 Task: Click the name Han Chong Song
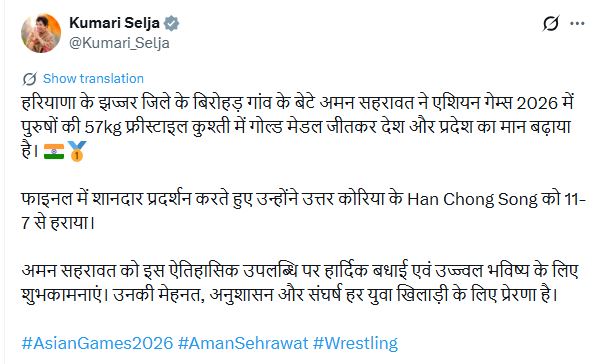point(472,199)
